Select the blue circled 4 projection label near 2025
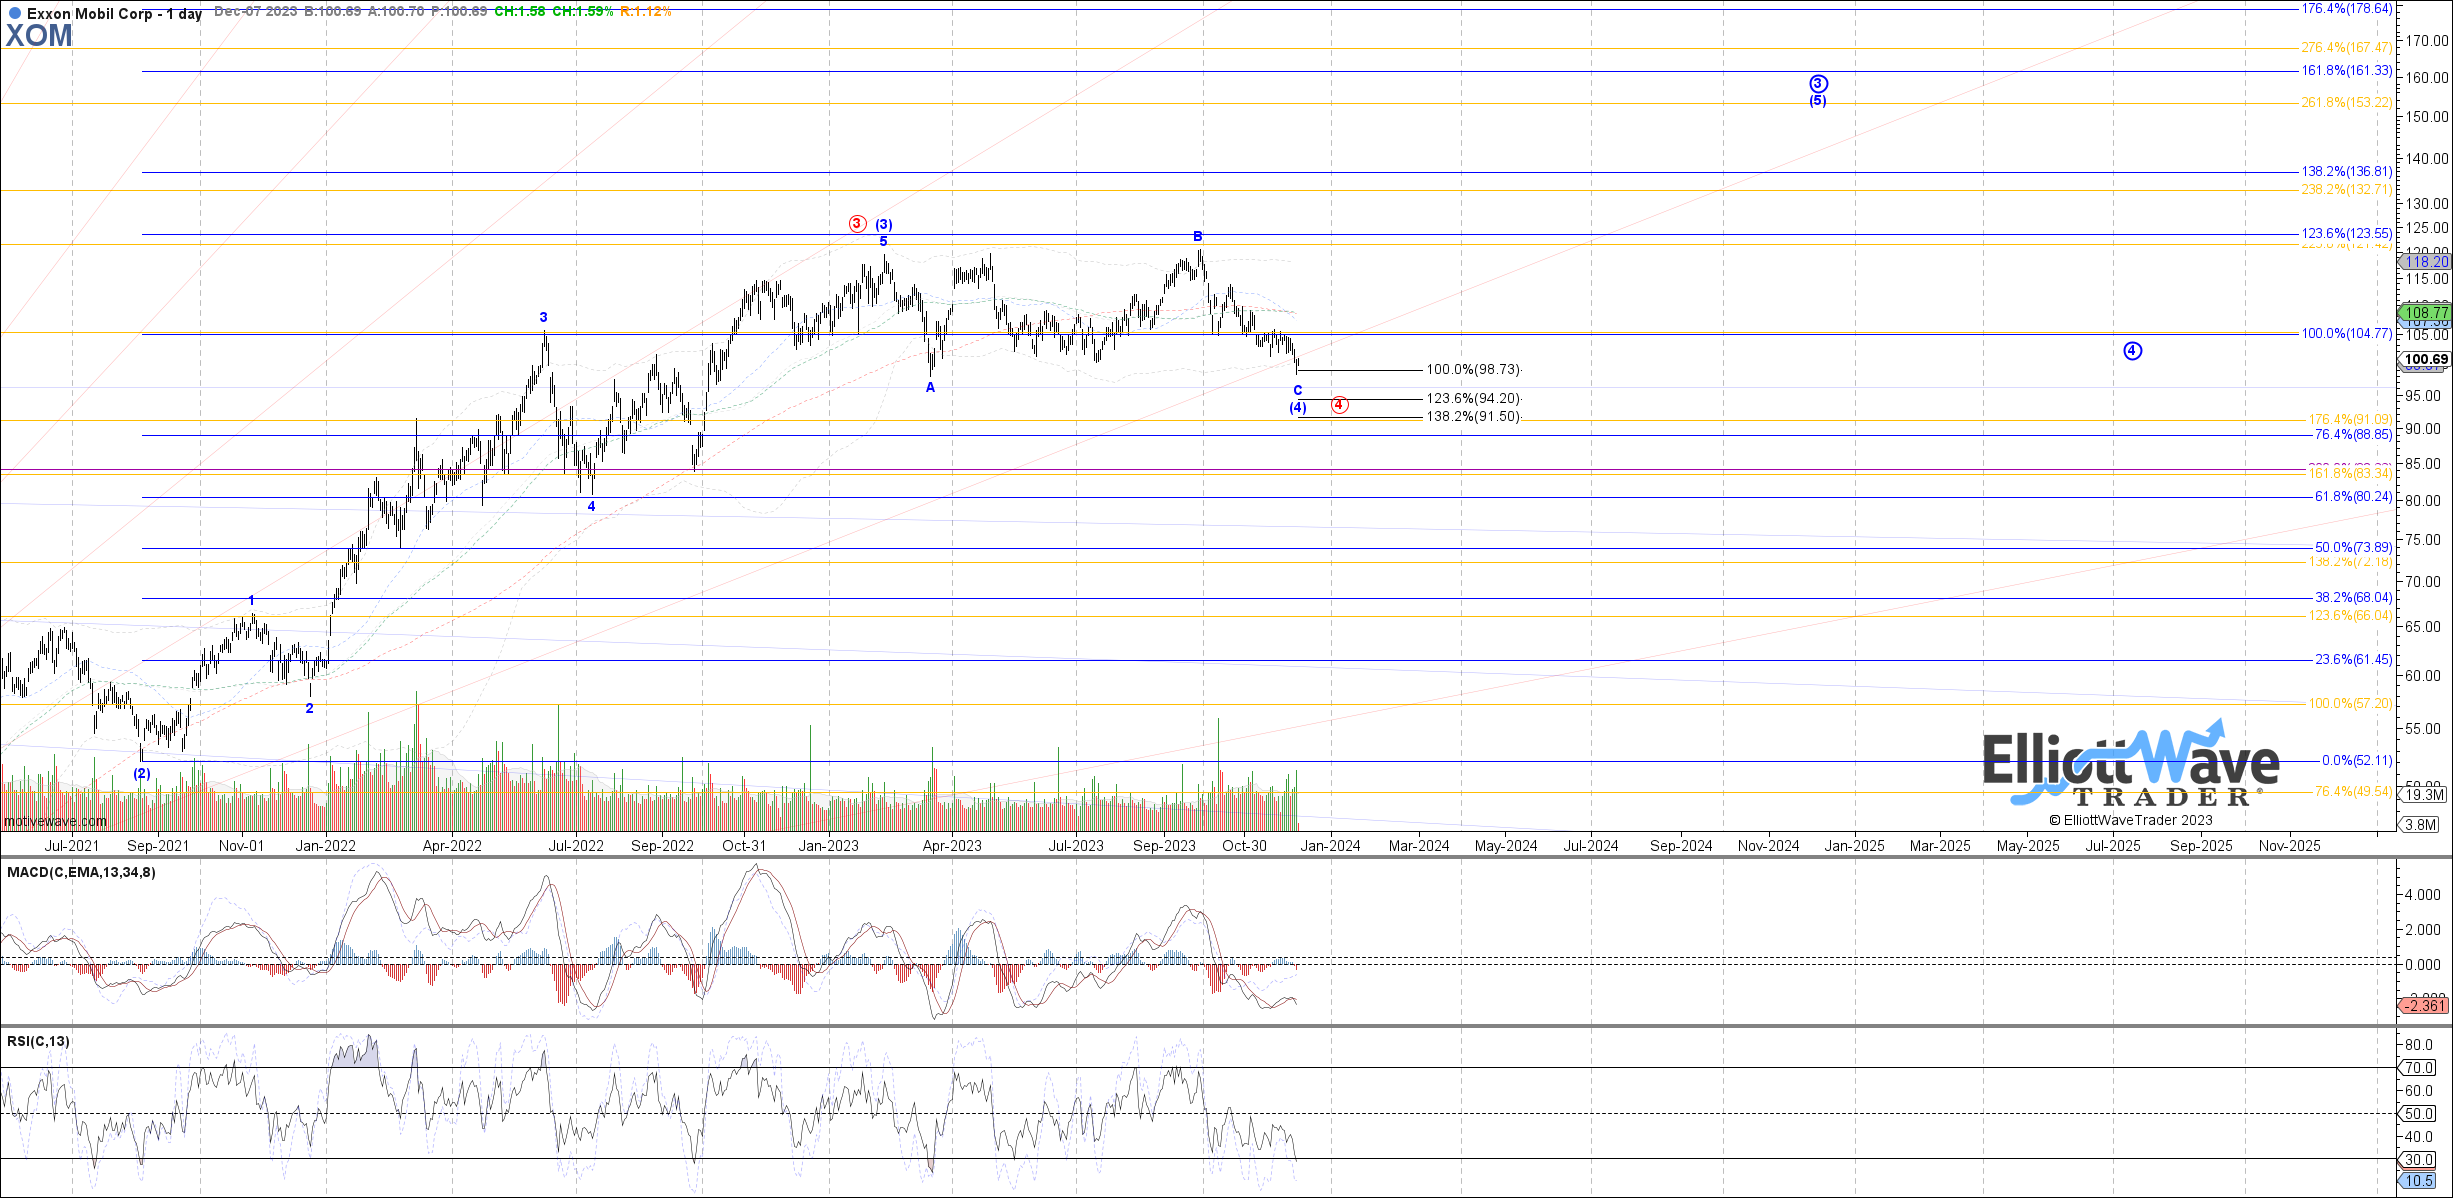Viewport: 2453px width, 1198px height. click(x=2133, y=351)
